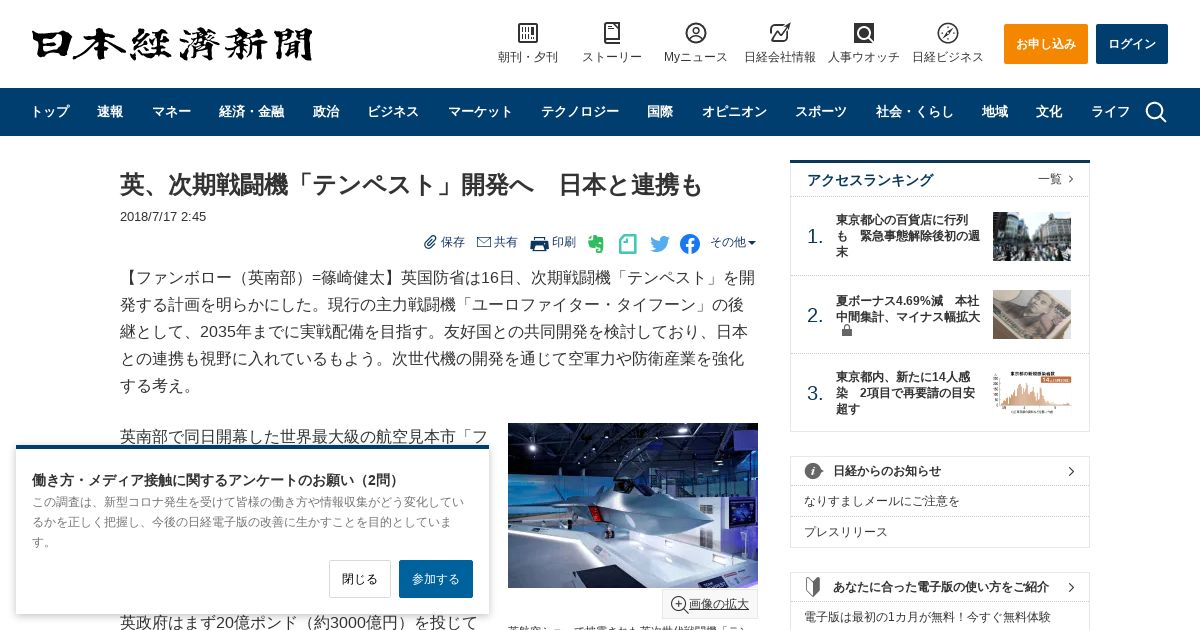Click infection chart thumbnail for rank 3
This screenshot has height=630, width=1200.
pyautogui.click(x=1032, y=393)
